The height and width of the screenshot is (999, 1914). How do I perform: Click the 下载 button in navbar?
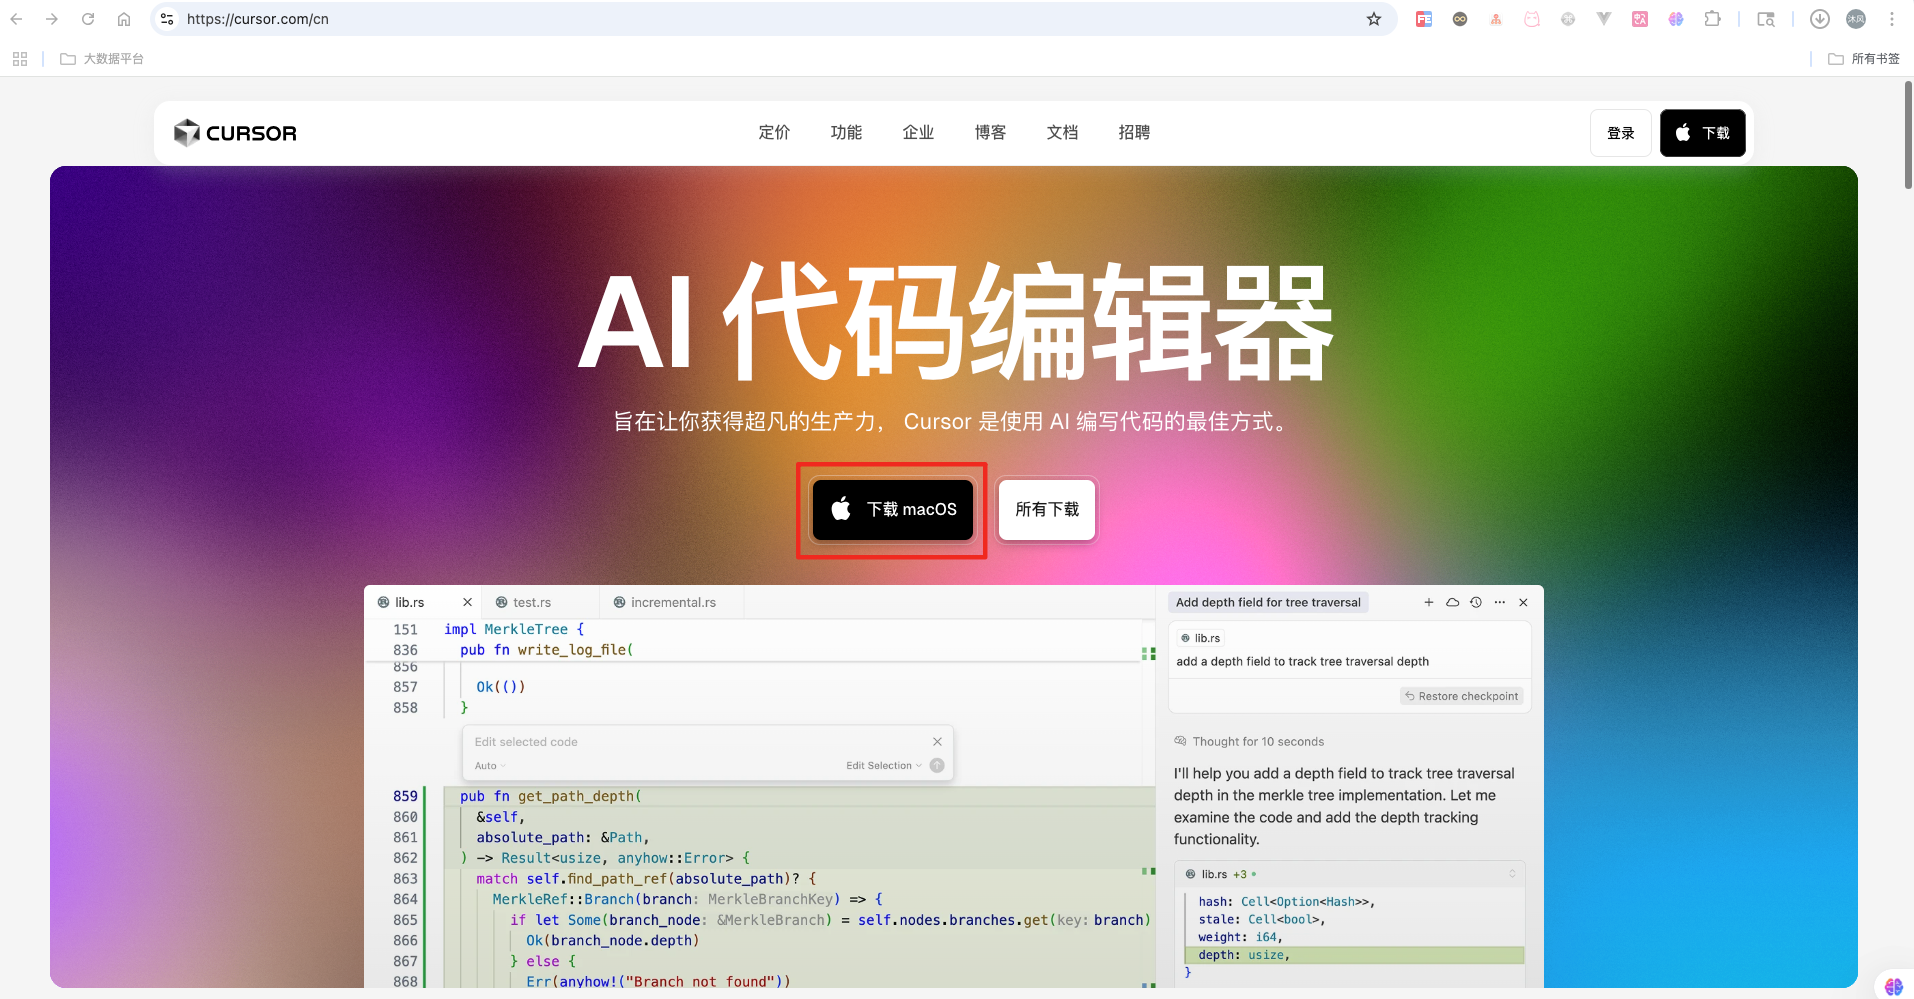1703,133
